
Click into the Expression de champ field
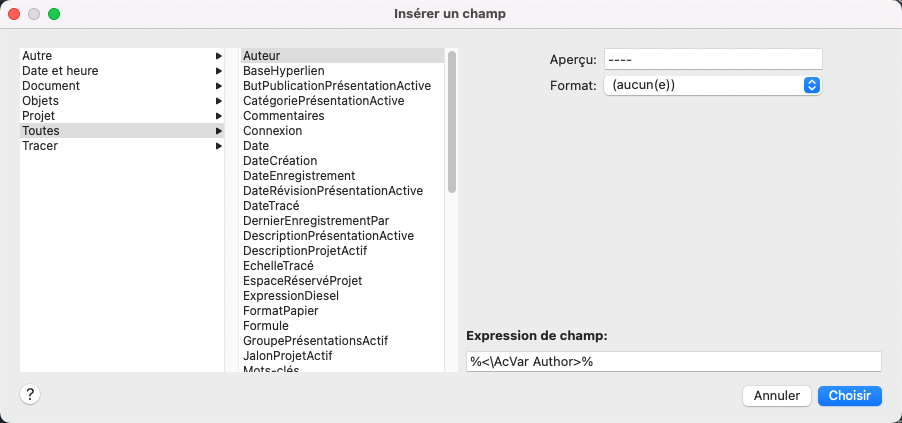coord(673,361)
